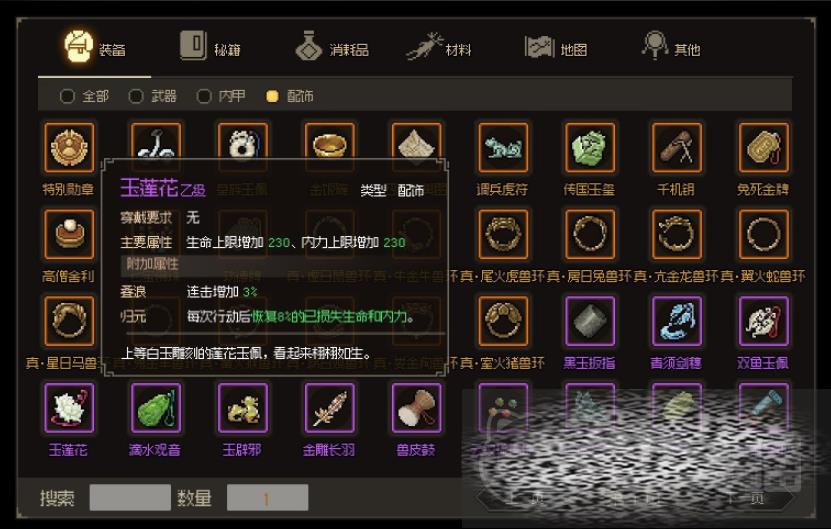Select the 青须剑穗 sword tassel icon
This screenshot has height=529, width=831.
pos(677,321)
